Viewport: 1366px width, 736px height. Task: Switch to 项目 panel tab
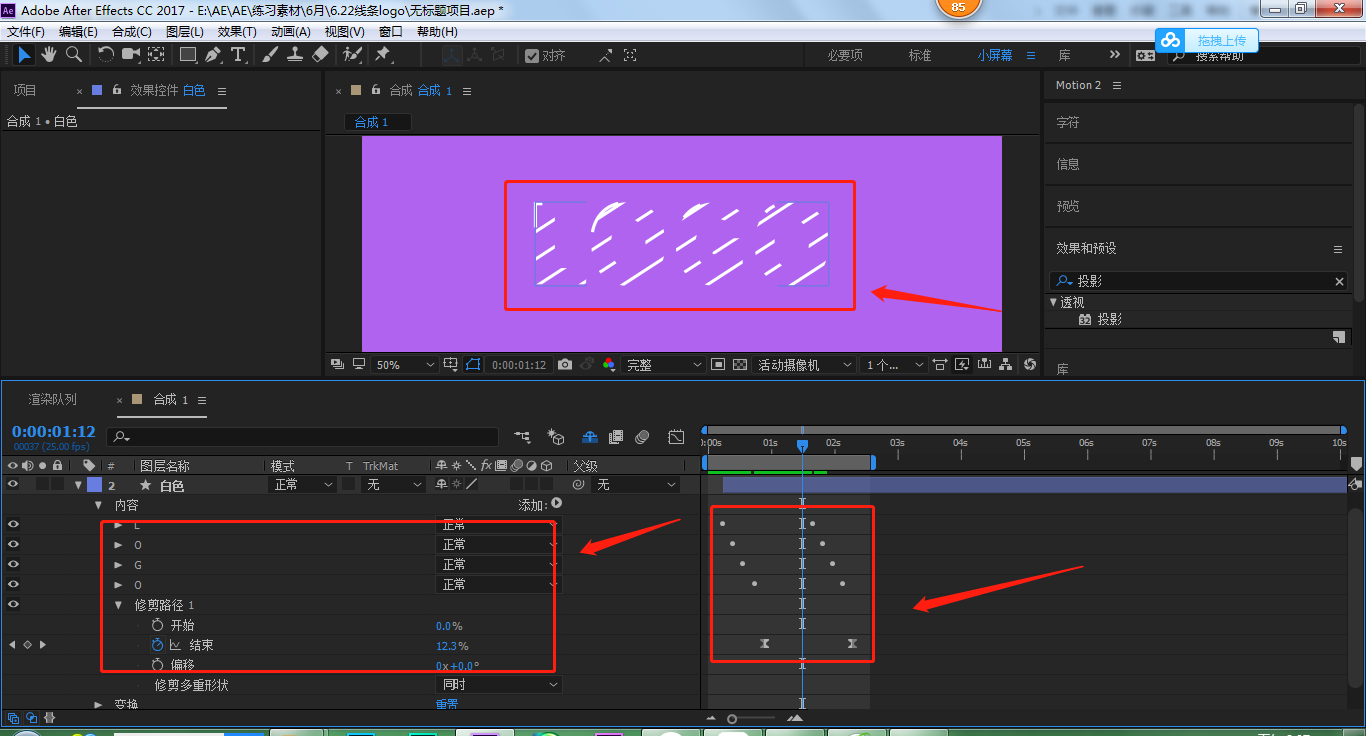(x=24, y=90)
